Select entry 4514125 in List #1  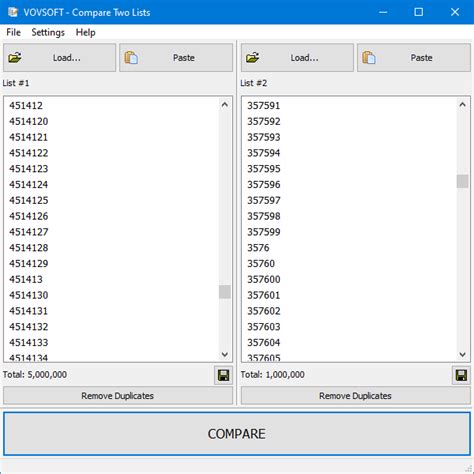pyautogui.click(x=29, y=200)
